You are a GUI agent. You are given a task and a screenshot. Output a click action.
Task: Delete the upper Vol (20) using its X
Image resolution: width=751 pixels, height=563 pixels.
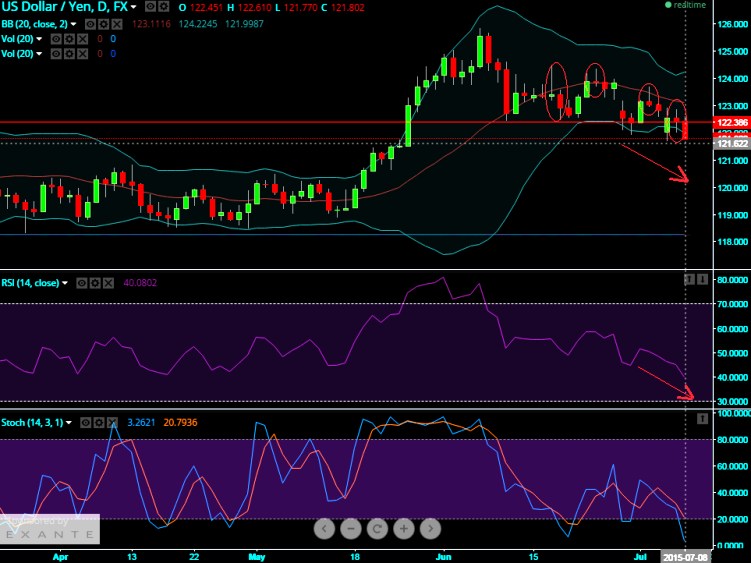pos(83,39)
